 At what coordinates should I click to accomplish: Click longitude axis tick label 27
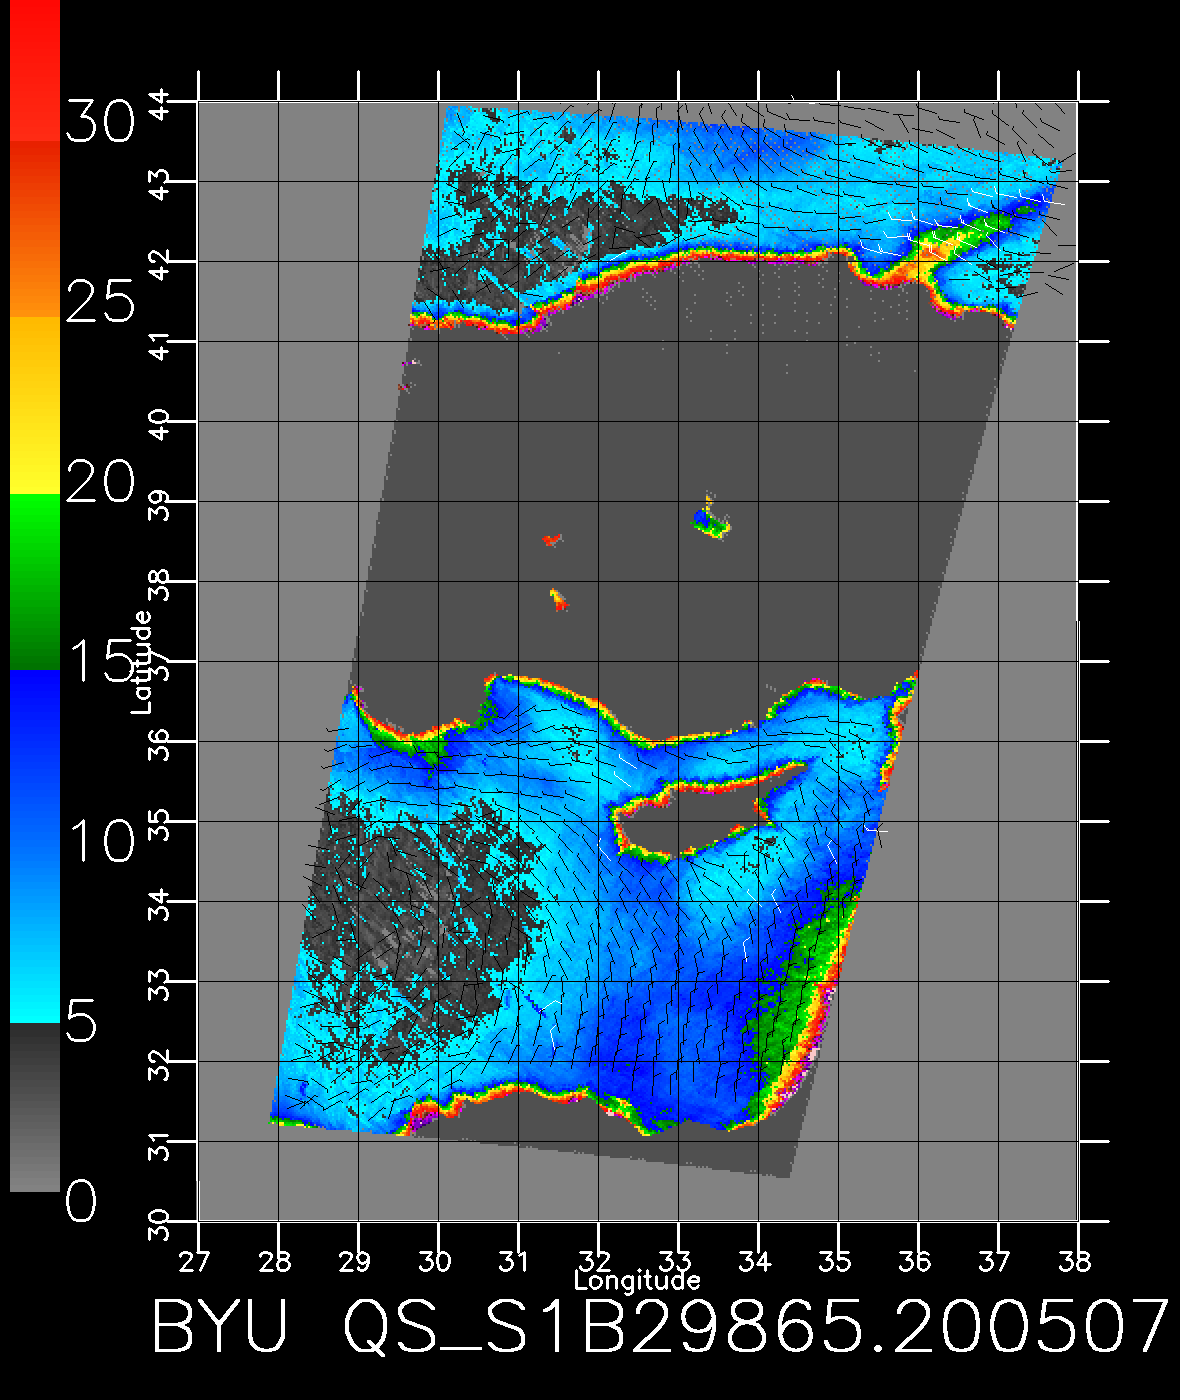(x=195, y=1261)
